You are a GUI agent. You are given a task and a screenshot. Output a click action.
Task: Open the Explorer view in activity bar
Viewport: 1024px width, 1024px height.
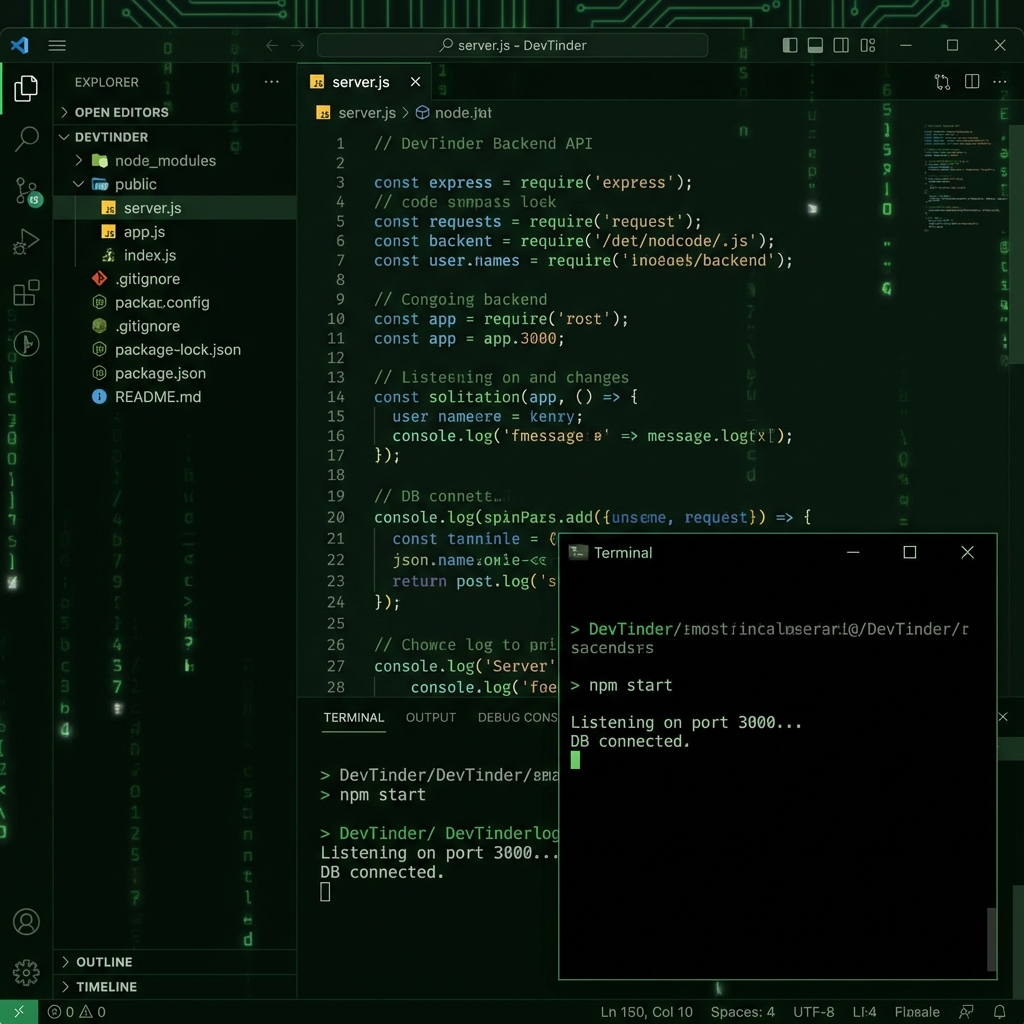tap(26, 89)
